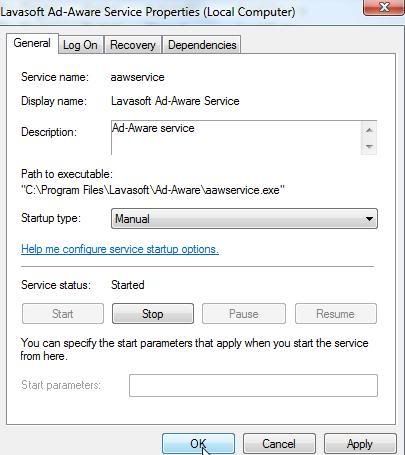Confirm changes with the OK button
Viewport: 405px width, 455px height.
[x=199, y=444]
